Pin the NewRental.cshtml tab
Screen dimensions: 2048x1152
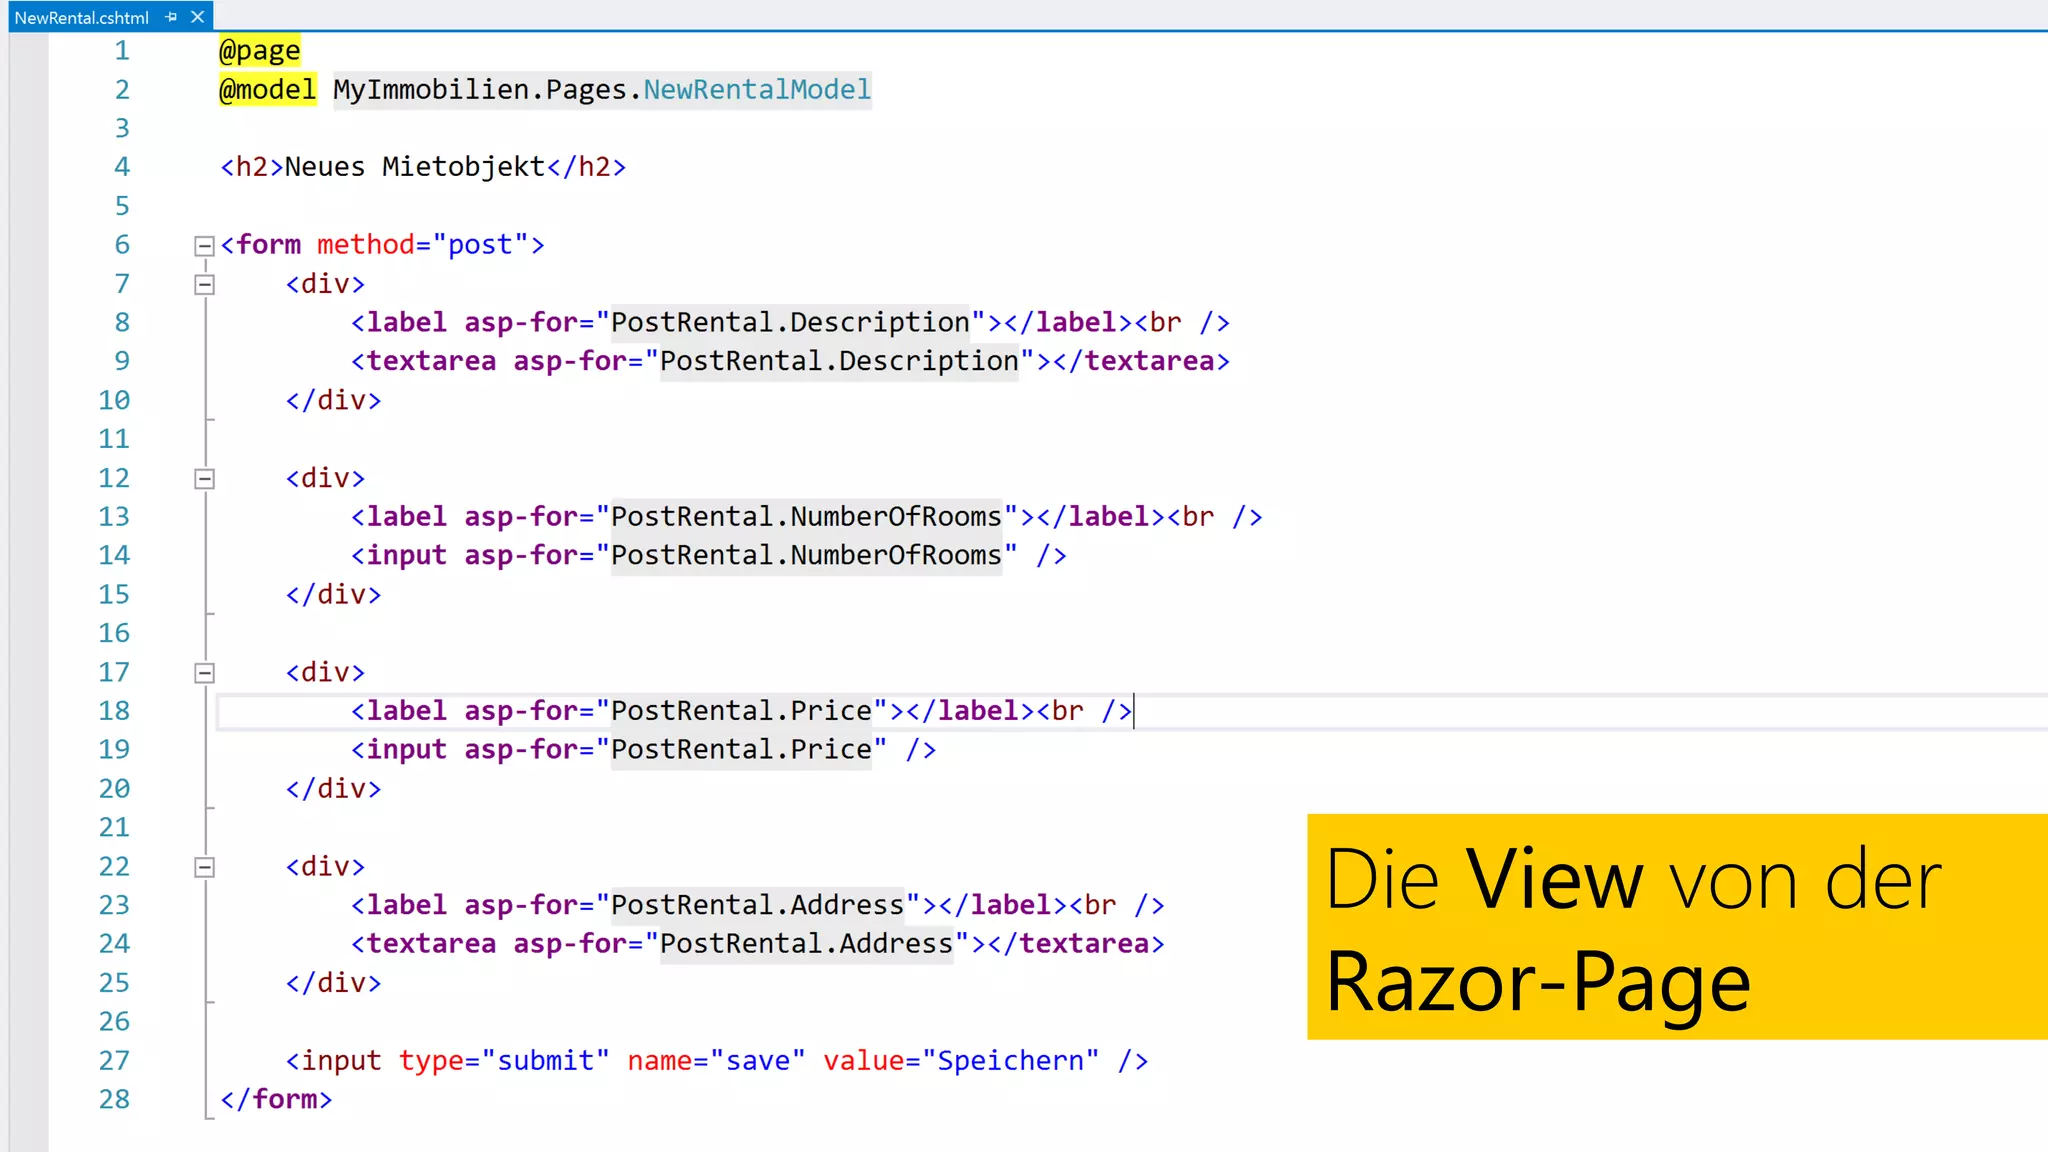point(171,17)
